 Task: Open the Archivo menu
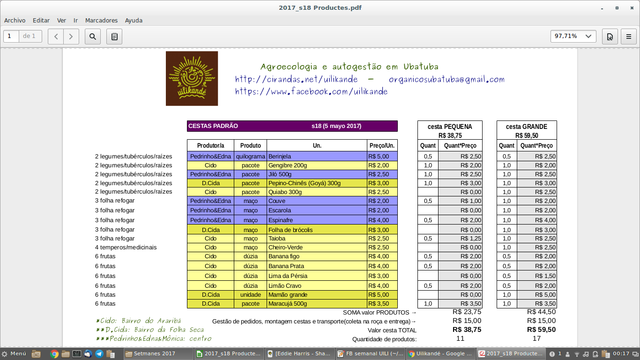point(15,20)
